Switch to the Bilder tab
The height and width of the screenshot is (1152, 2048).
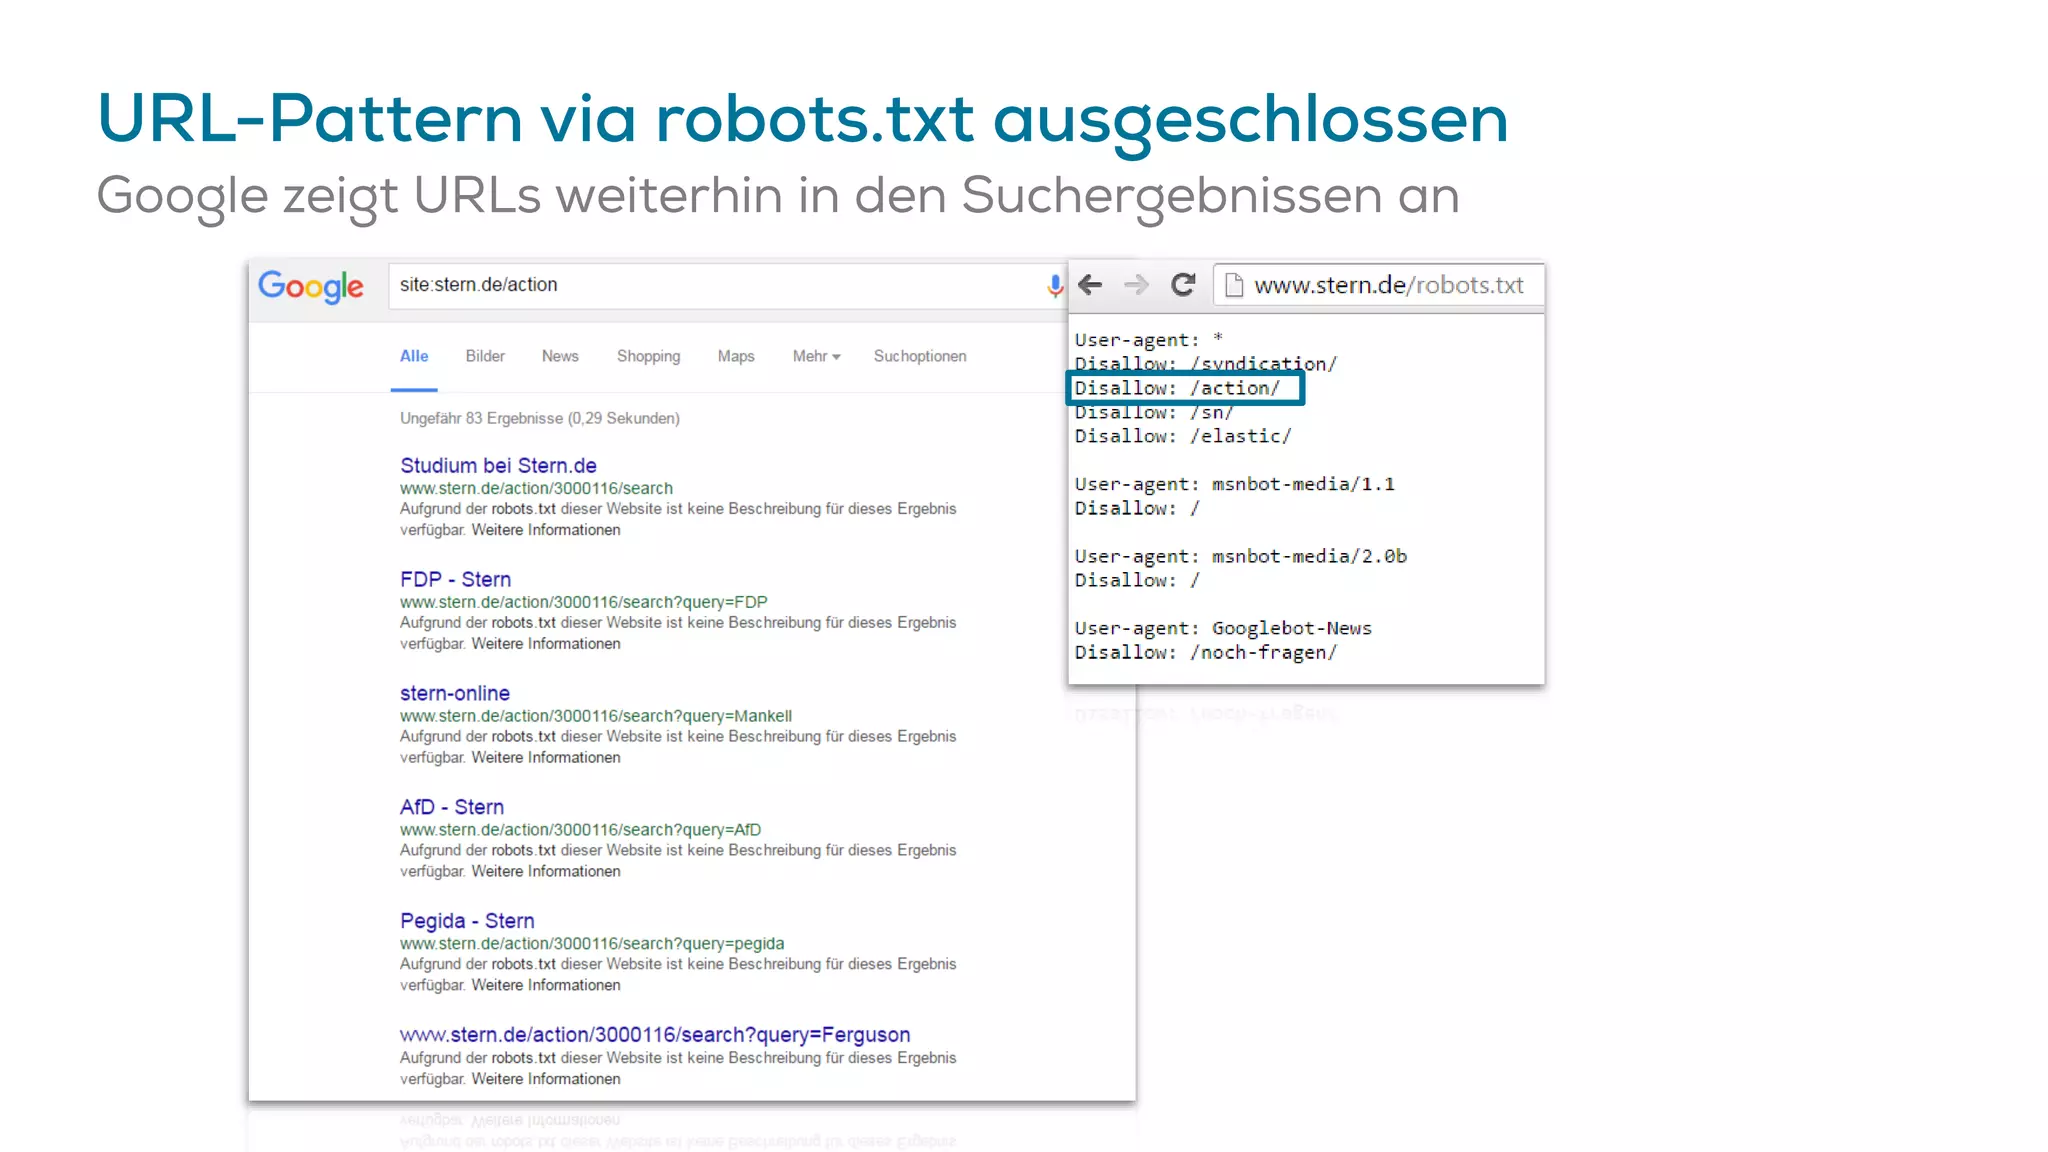tap(485, 356)
